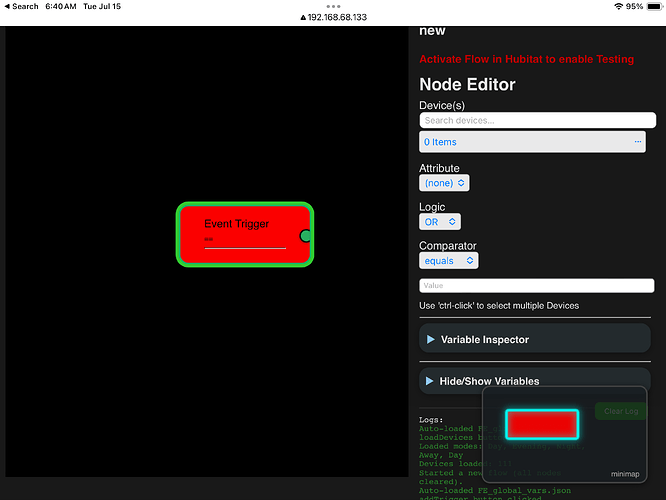Click the minimap label text
Screen dimensions: 666x500
tap(625, 474)
